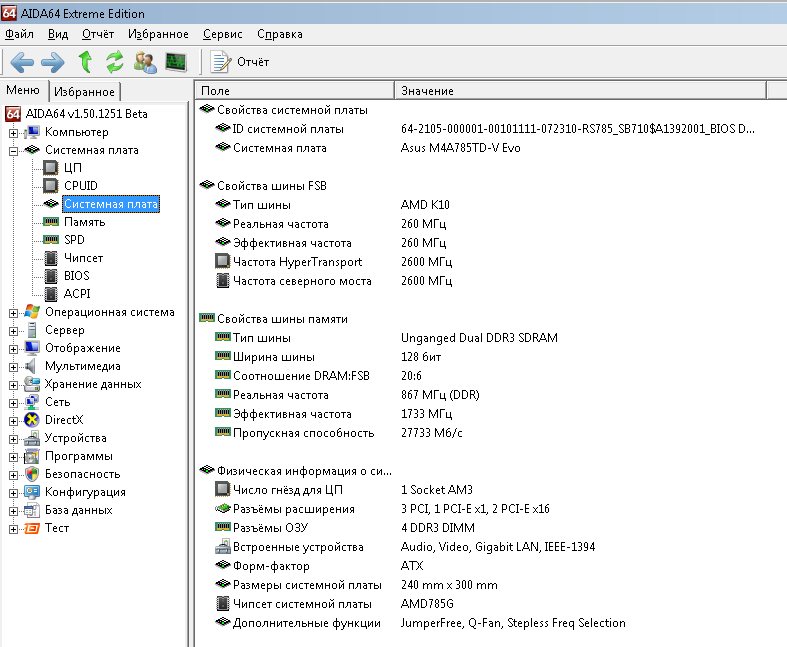Expand the База данных tree node
The image size is (787, 647).
coord(14,511)
